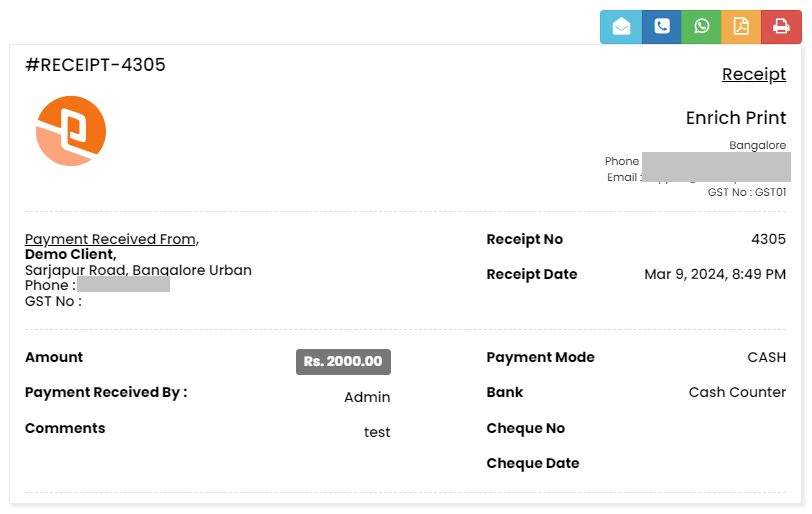812x514 pixels.
Task: Click the receipt number value 4305
Action: click(768, 239)
